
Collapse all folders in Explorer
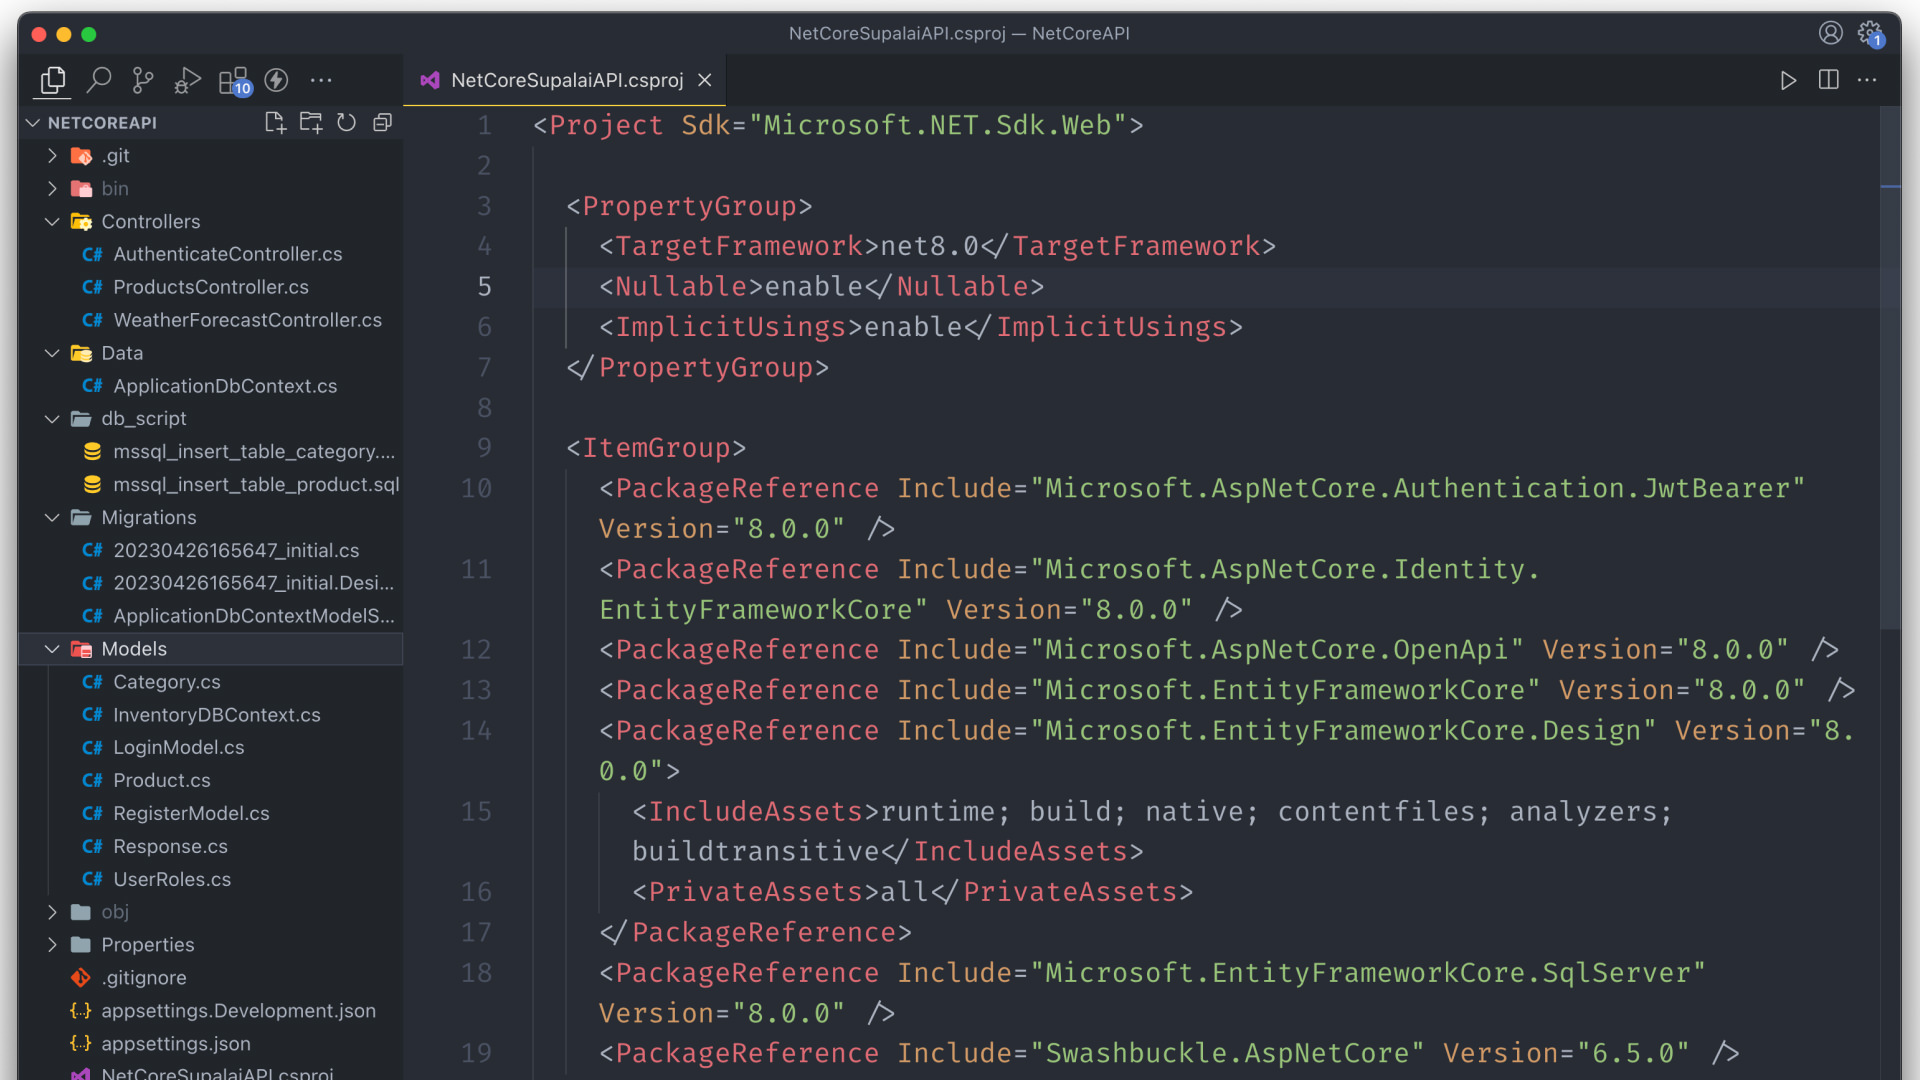[382, 122]
